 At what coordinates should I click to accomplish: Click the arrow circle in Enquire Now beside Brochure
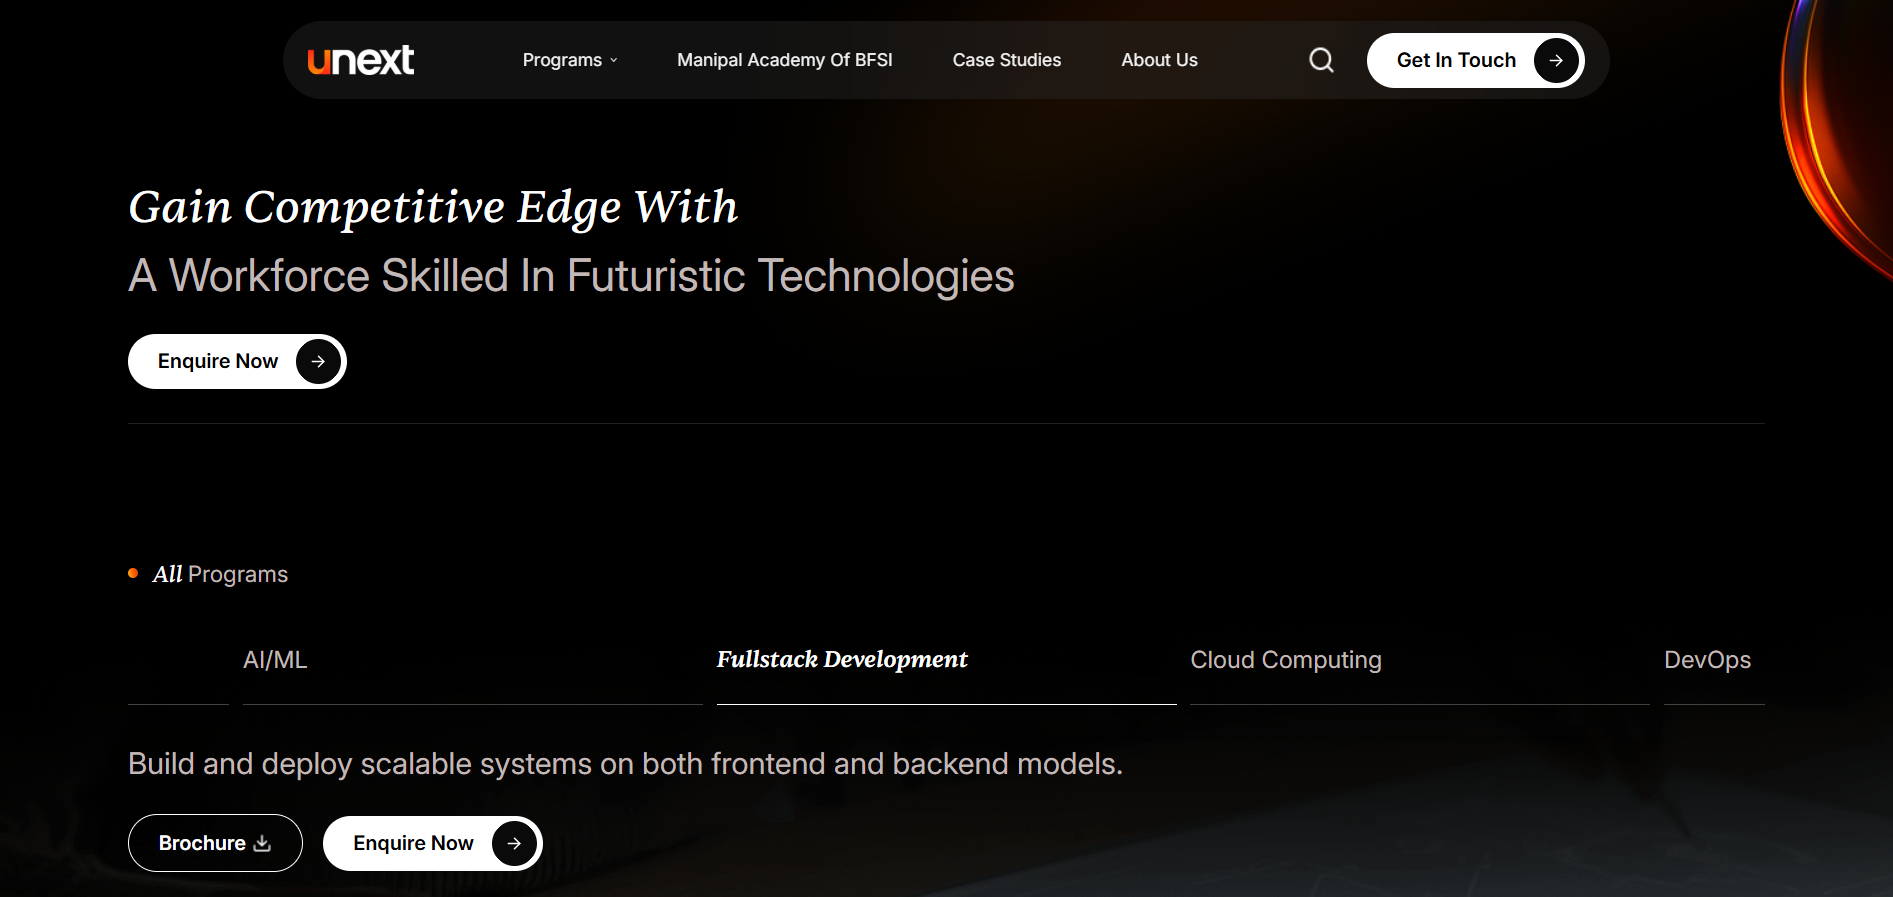tap(514, 843)
